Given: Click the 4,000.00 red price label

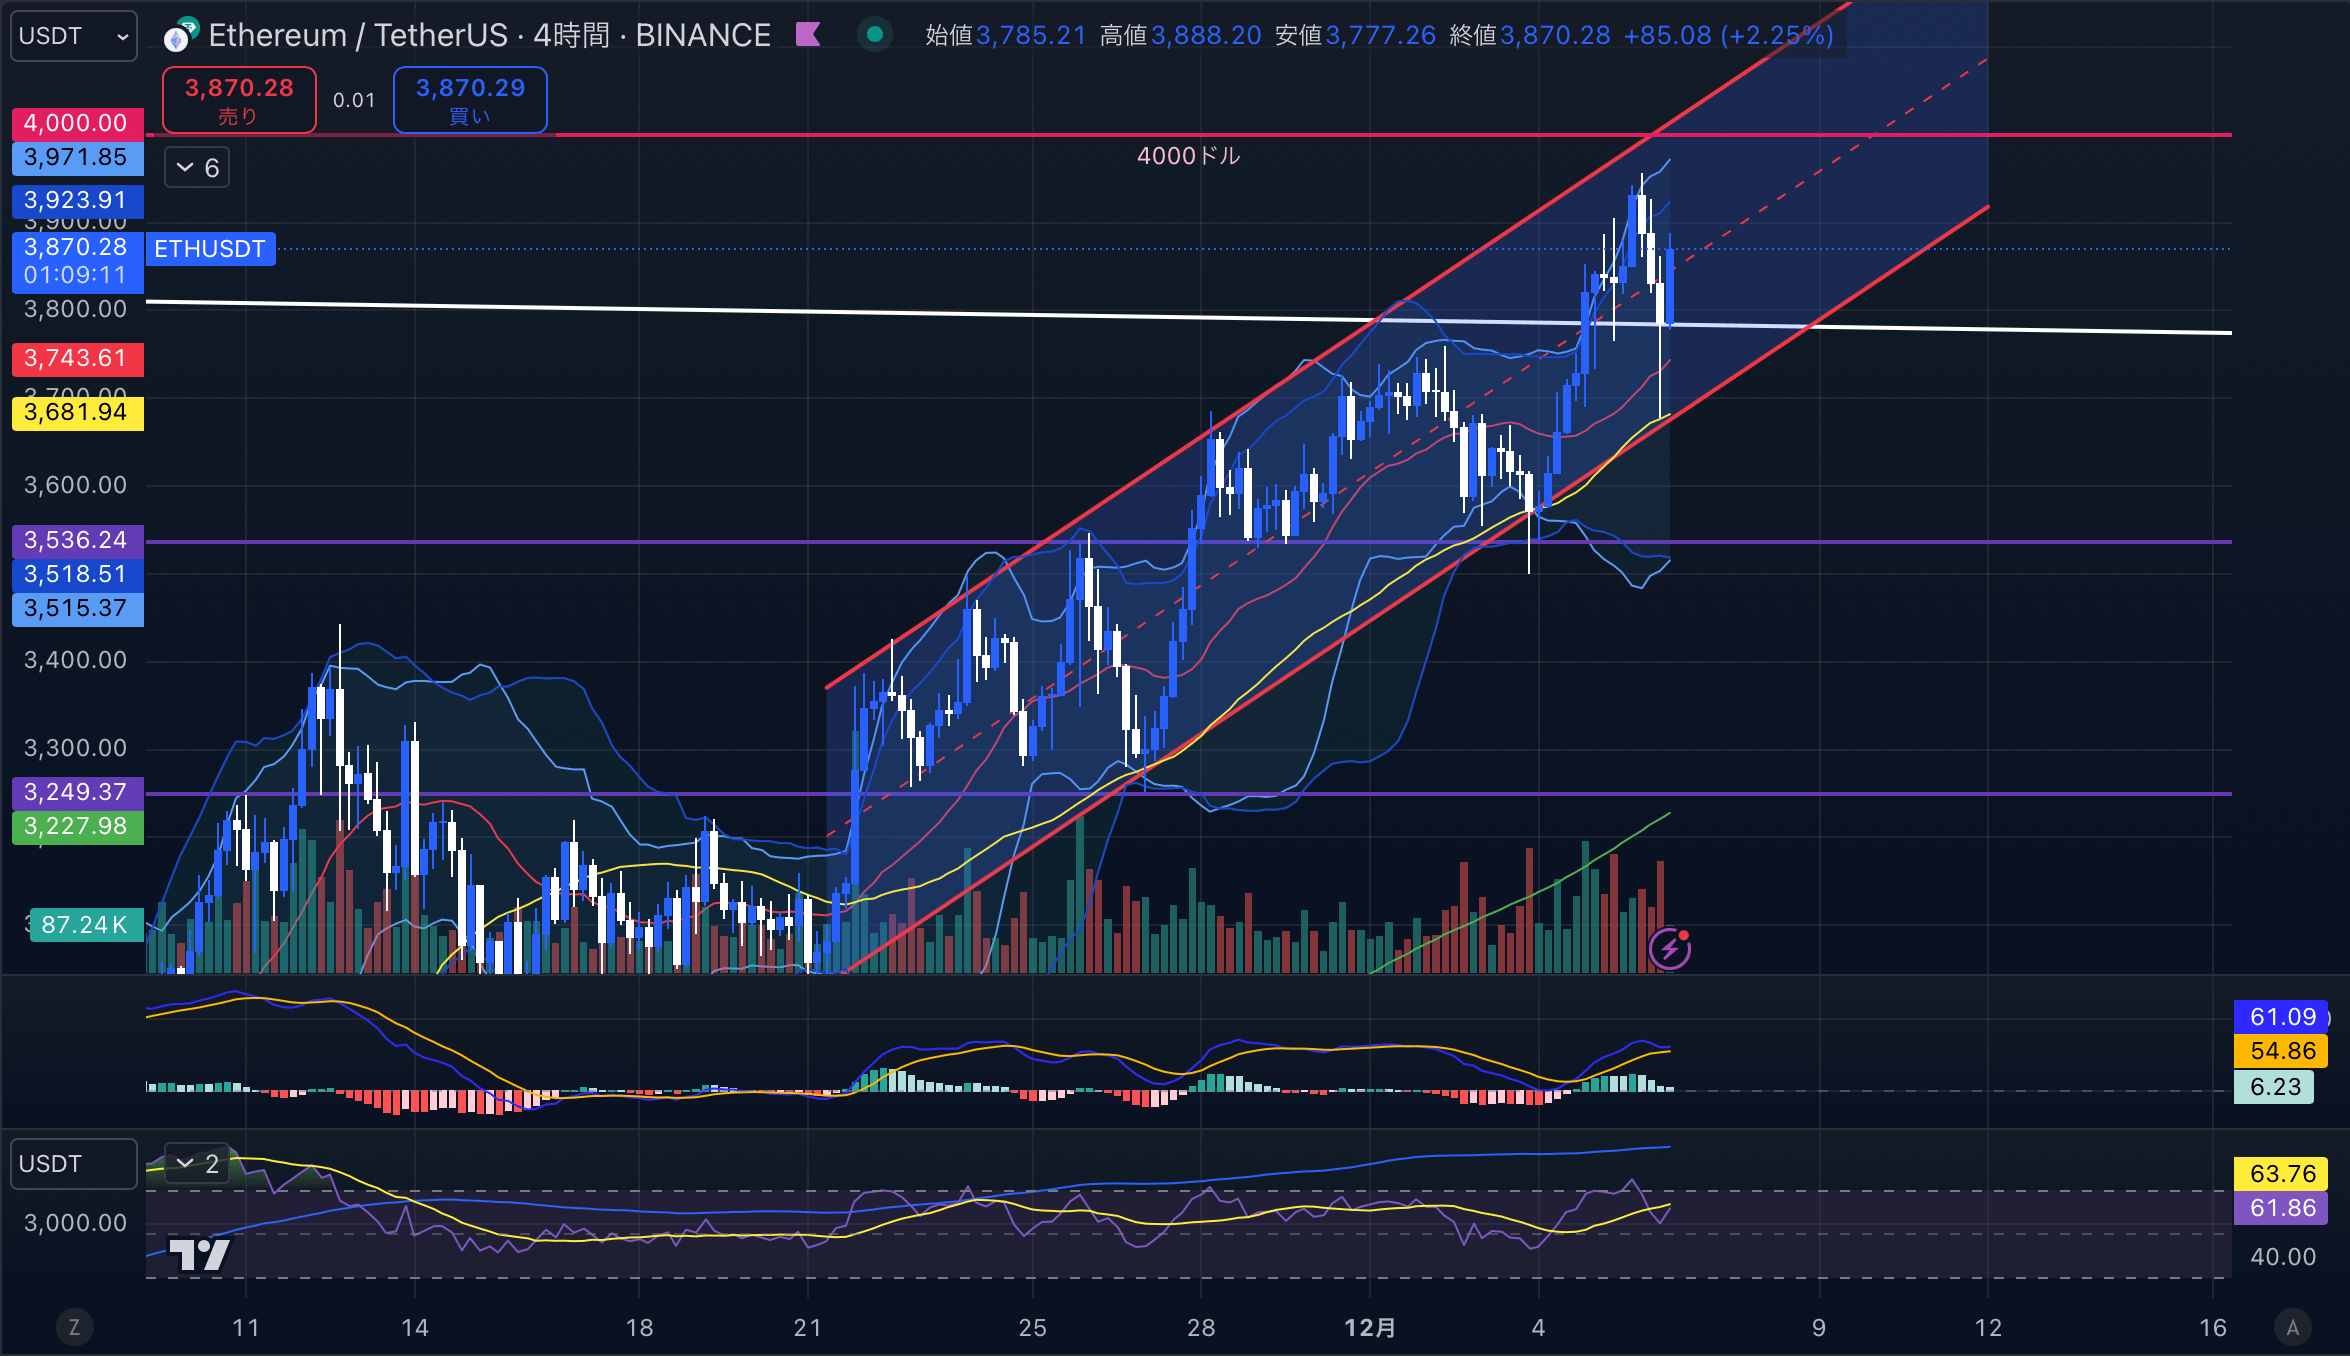Looking at the screenshot, I should pyautogui.click(x=77, y=123).
